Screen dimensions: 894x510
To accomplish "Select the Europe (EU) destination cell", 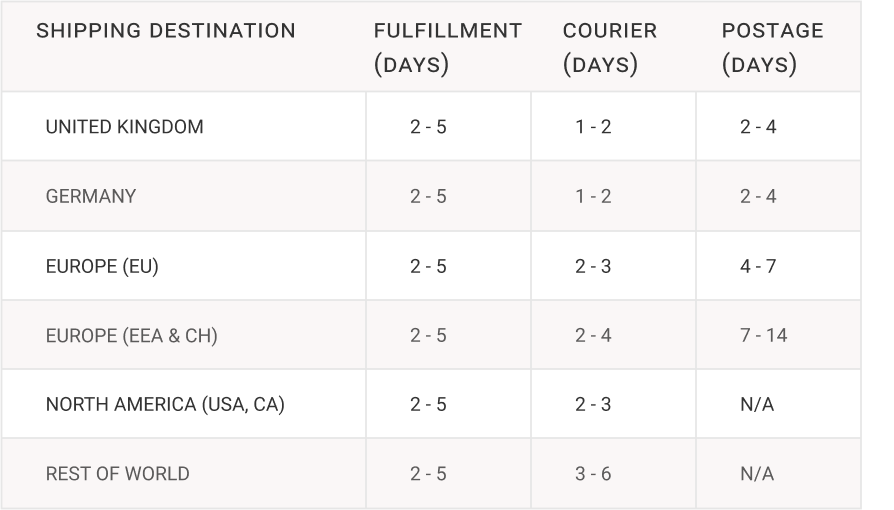I will 102,266.
